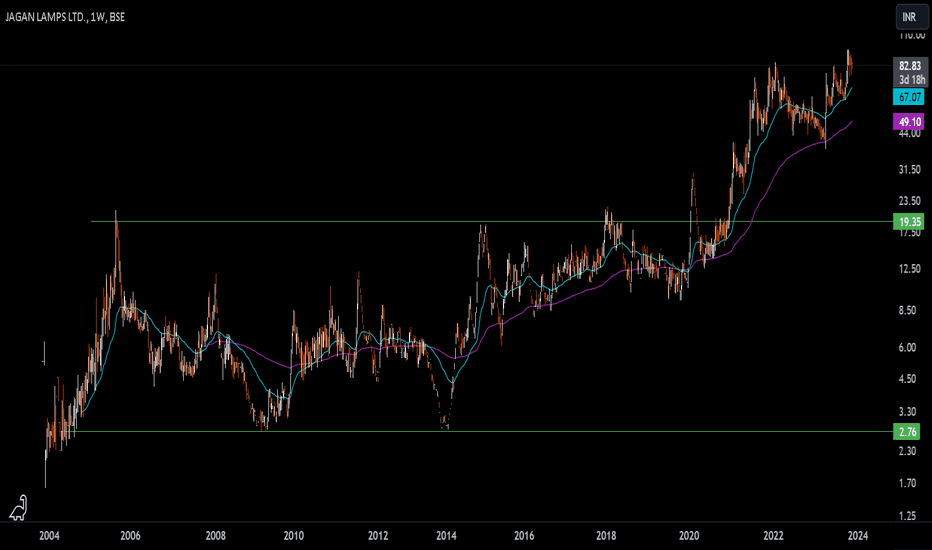
Task: Click the 44.00 price axis label
Action: 909,134
